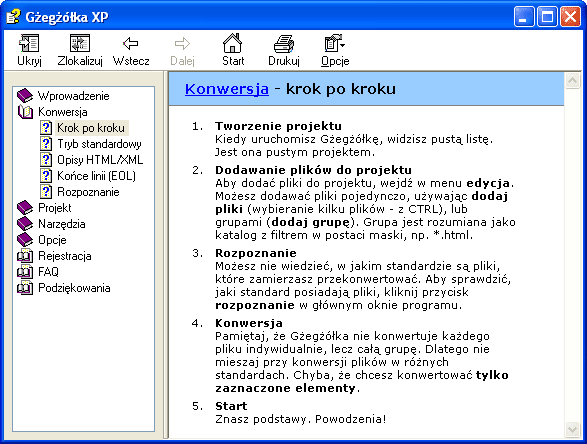The width and height of the screenshot is (587, 444).
Task: Click the Ukryj (hide) toolbar icon
Action: (29, 43)
